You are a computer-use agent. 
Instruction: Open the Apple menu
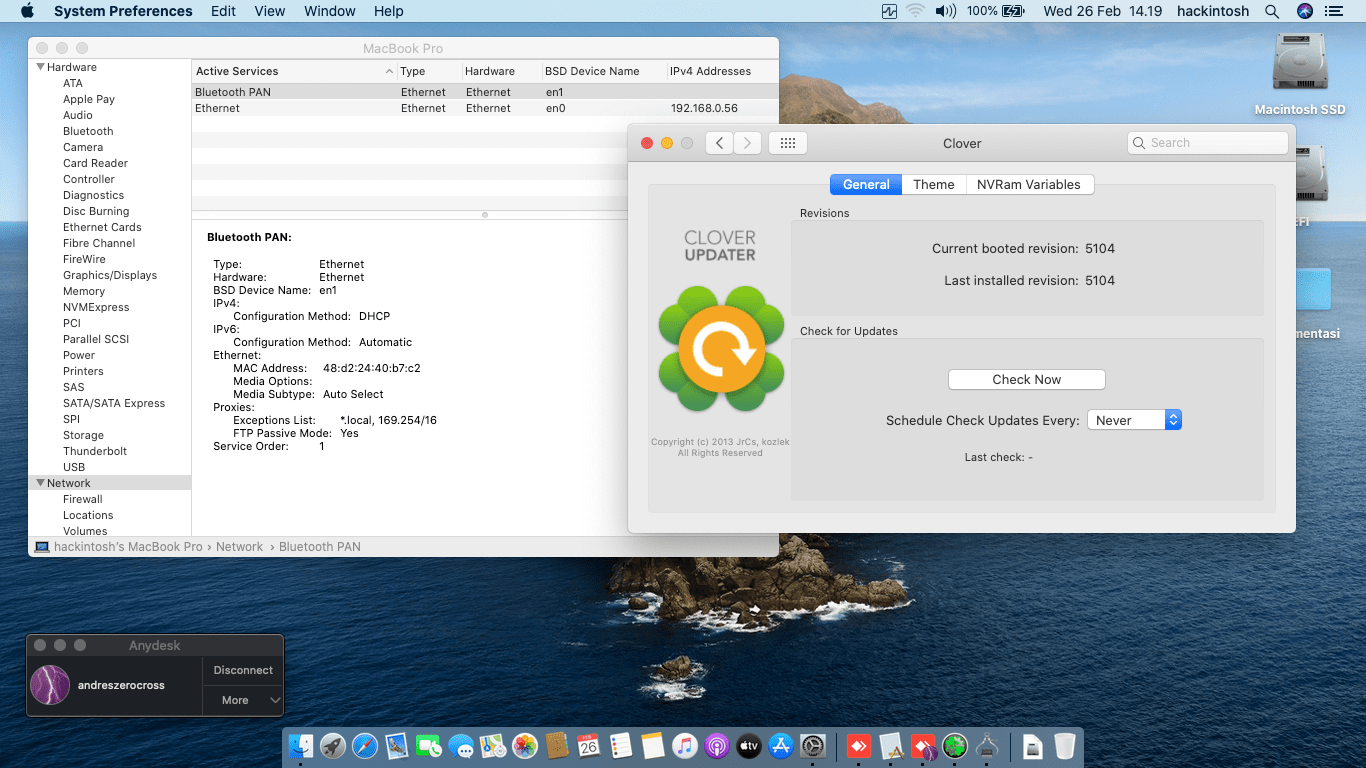tap(27, 11)
